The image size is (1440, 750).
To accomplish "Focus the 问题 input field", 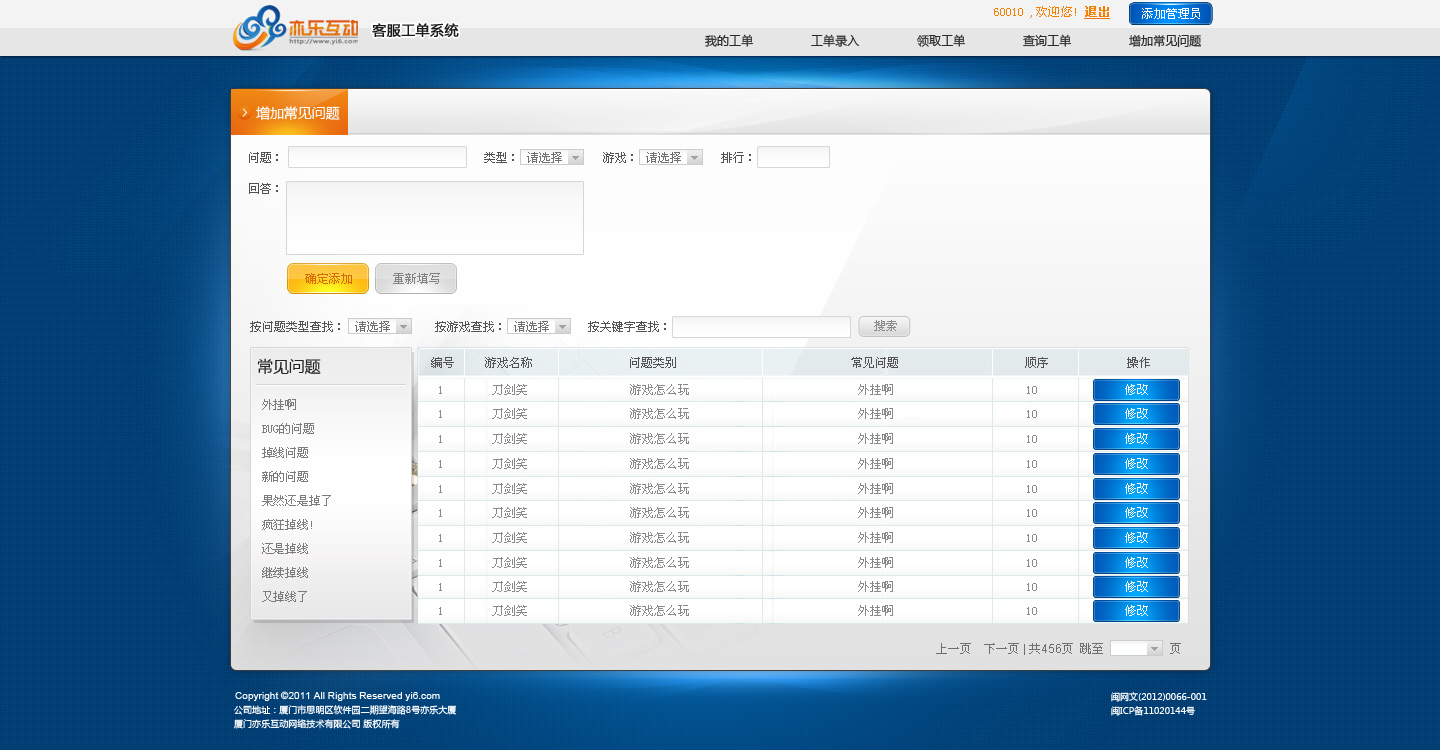I will click(x=377, y=157).
